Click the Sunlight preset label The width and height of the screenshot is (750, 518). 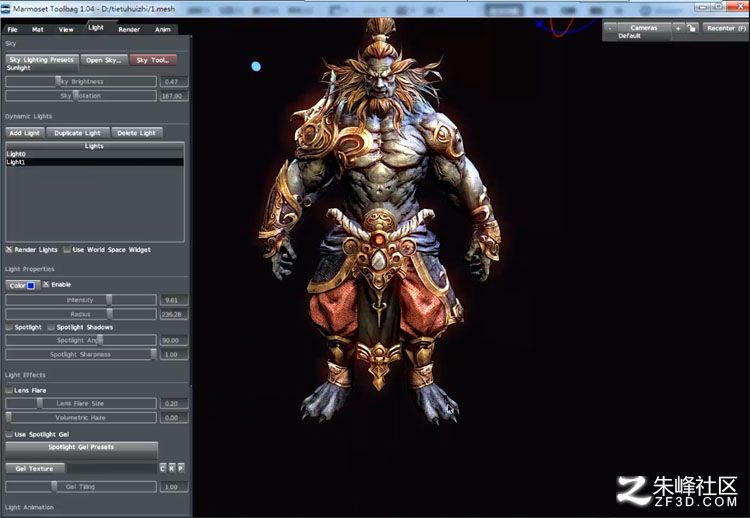(x=19, y=68)
